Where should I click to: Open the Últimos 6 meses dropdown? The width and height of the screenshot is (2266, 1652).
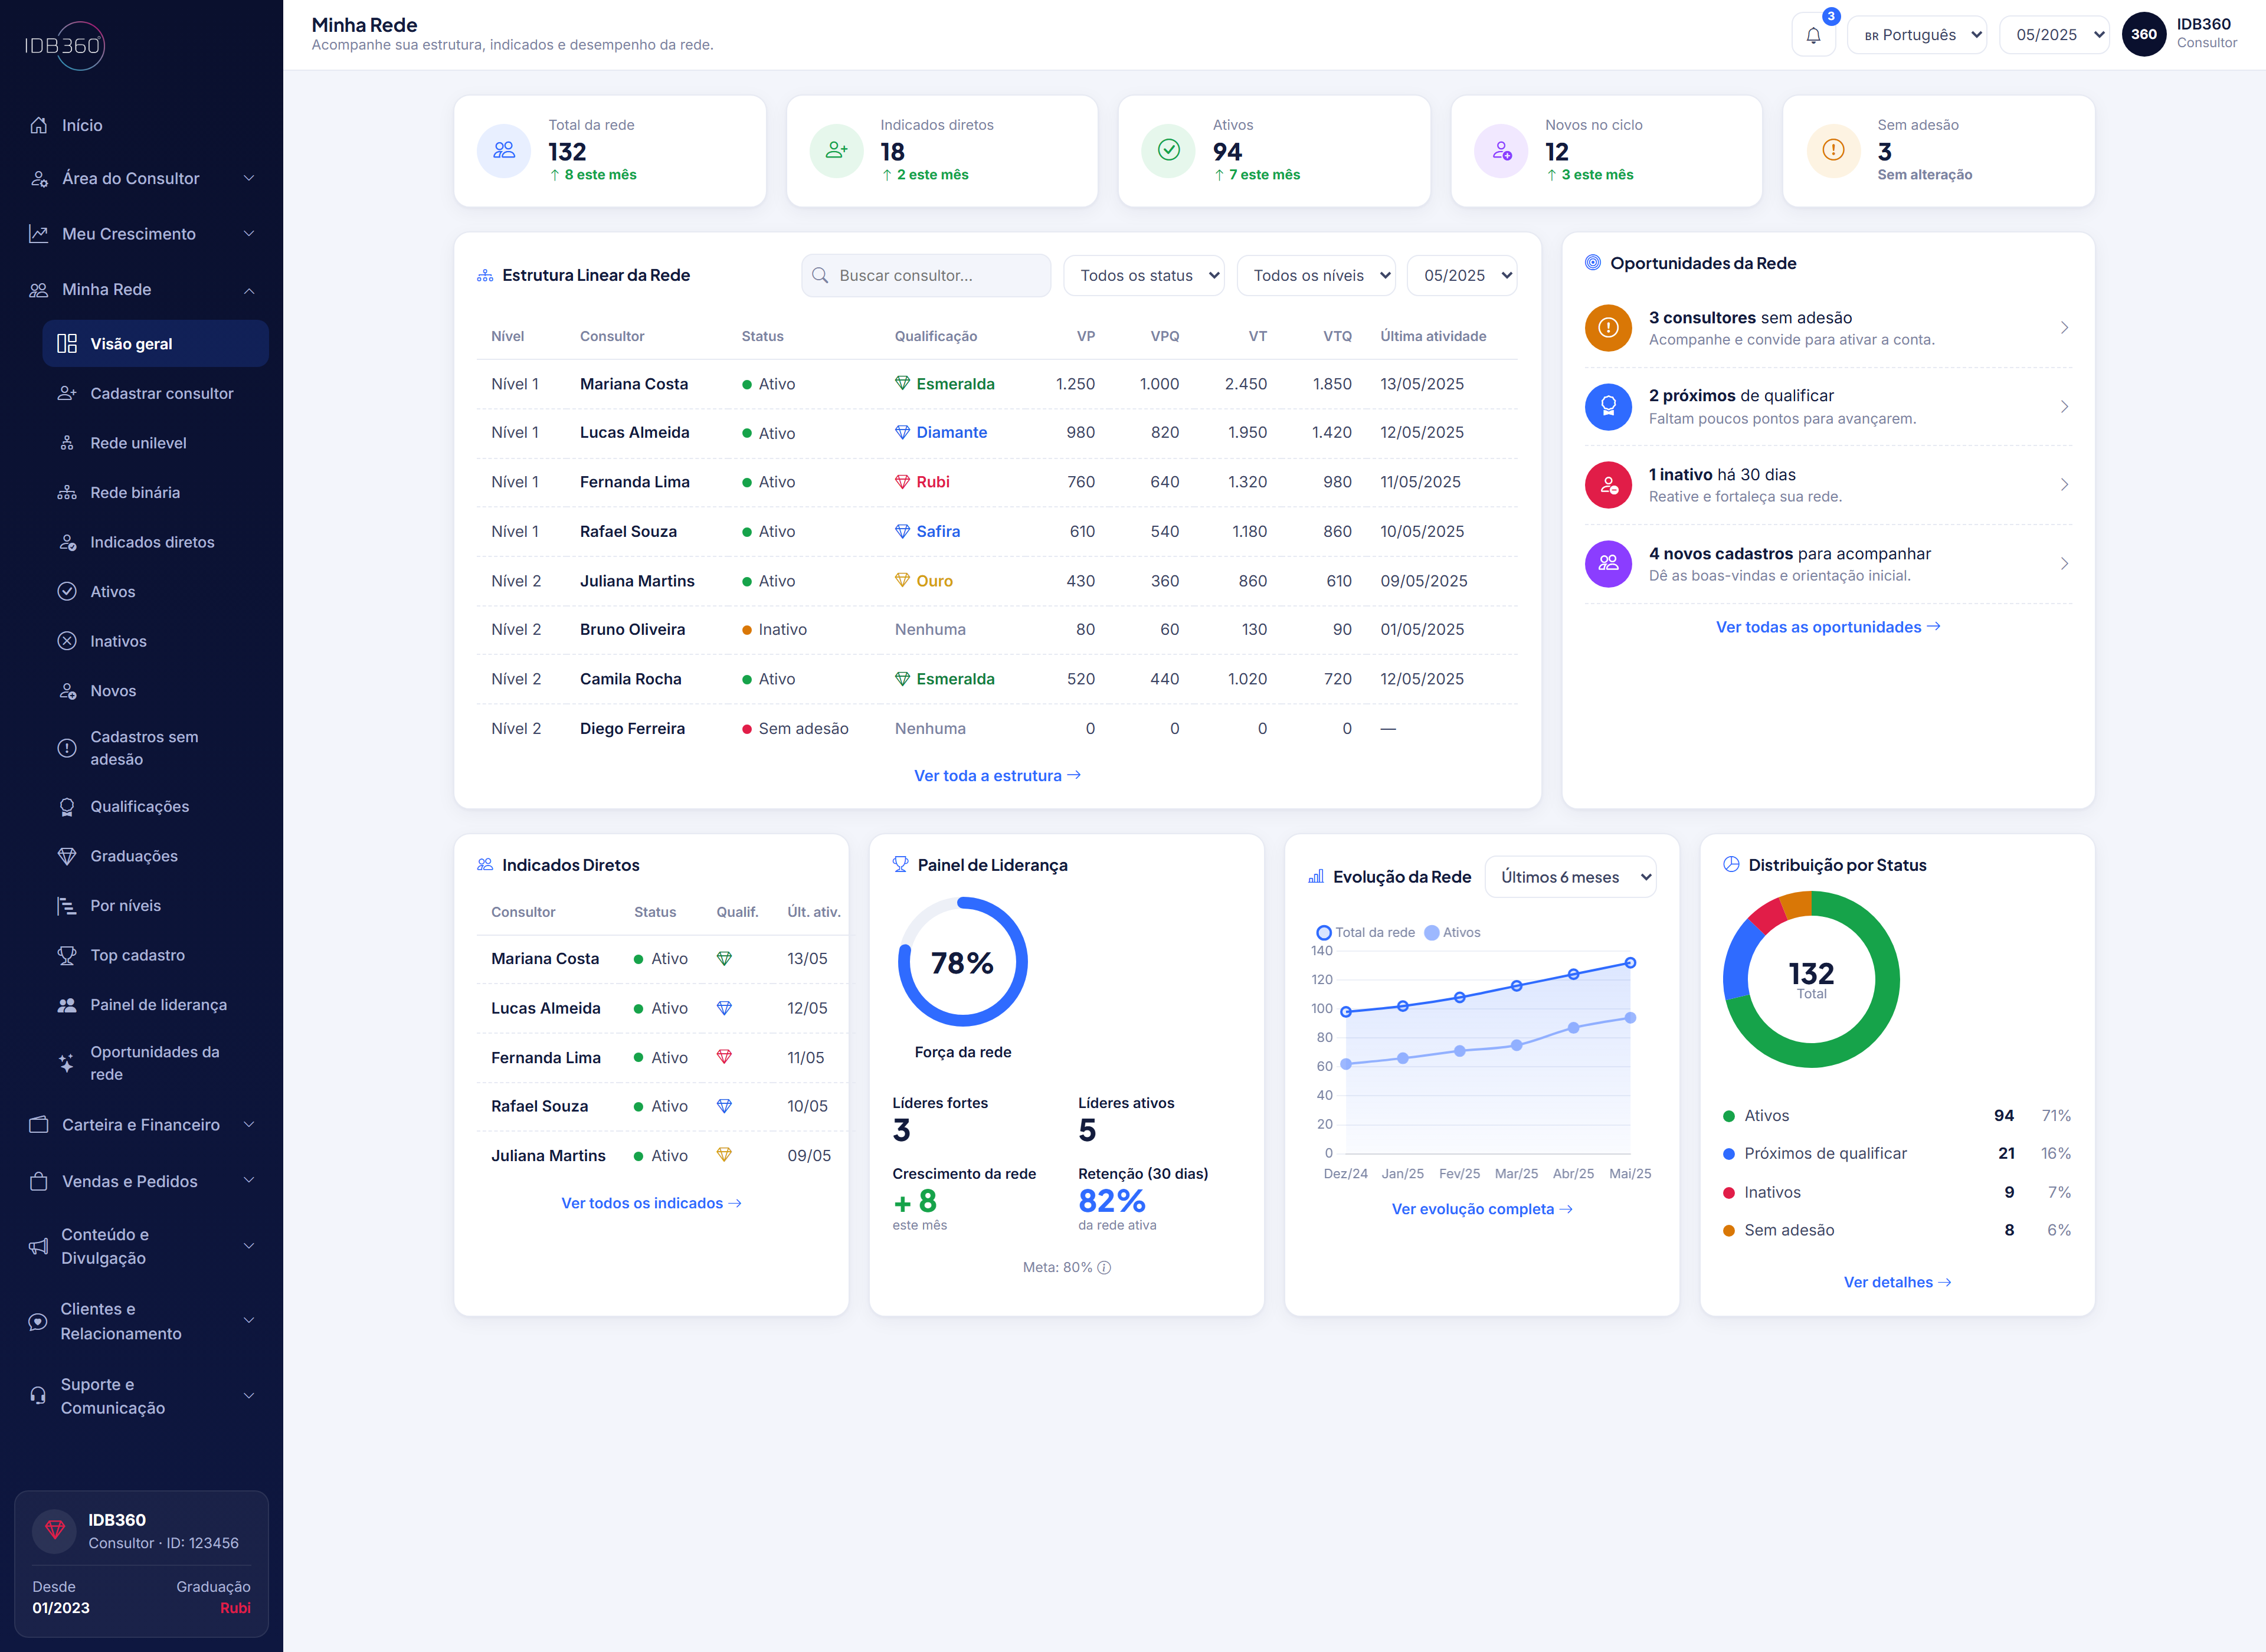(x=1570, y=877)
